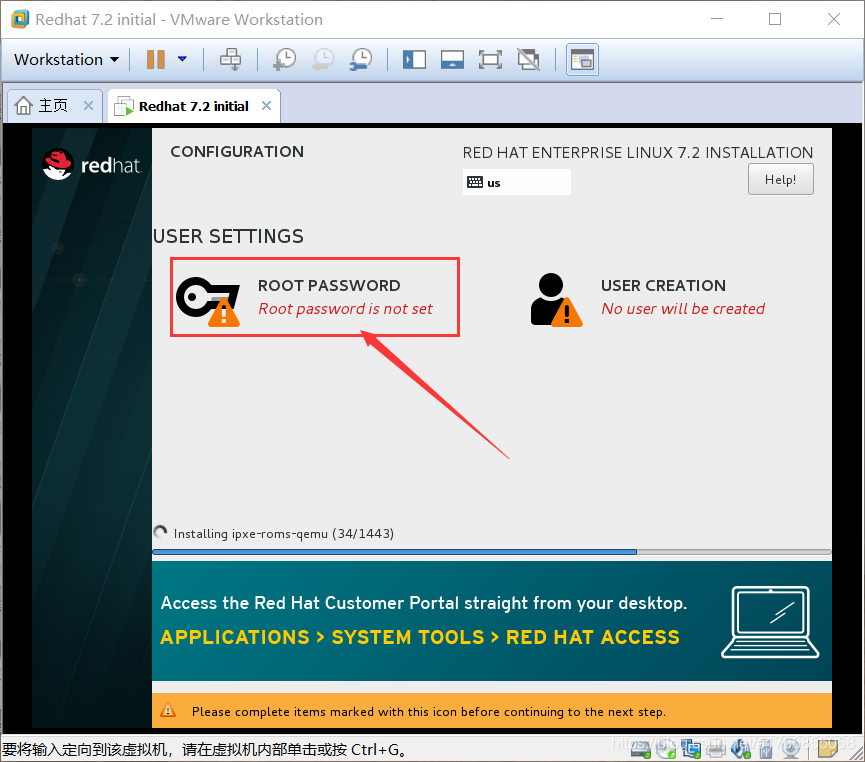Click the message log note icon
Screen dimensions: 865x762
coord(827,749)
